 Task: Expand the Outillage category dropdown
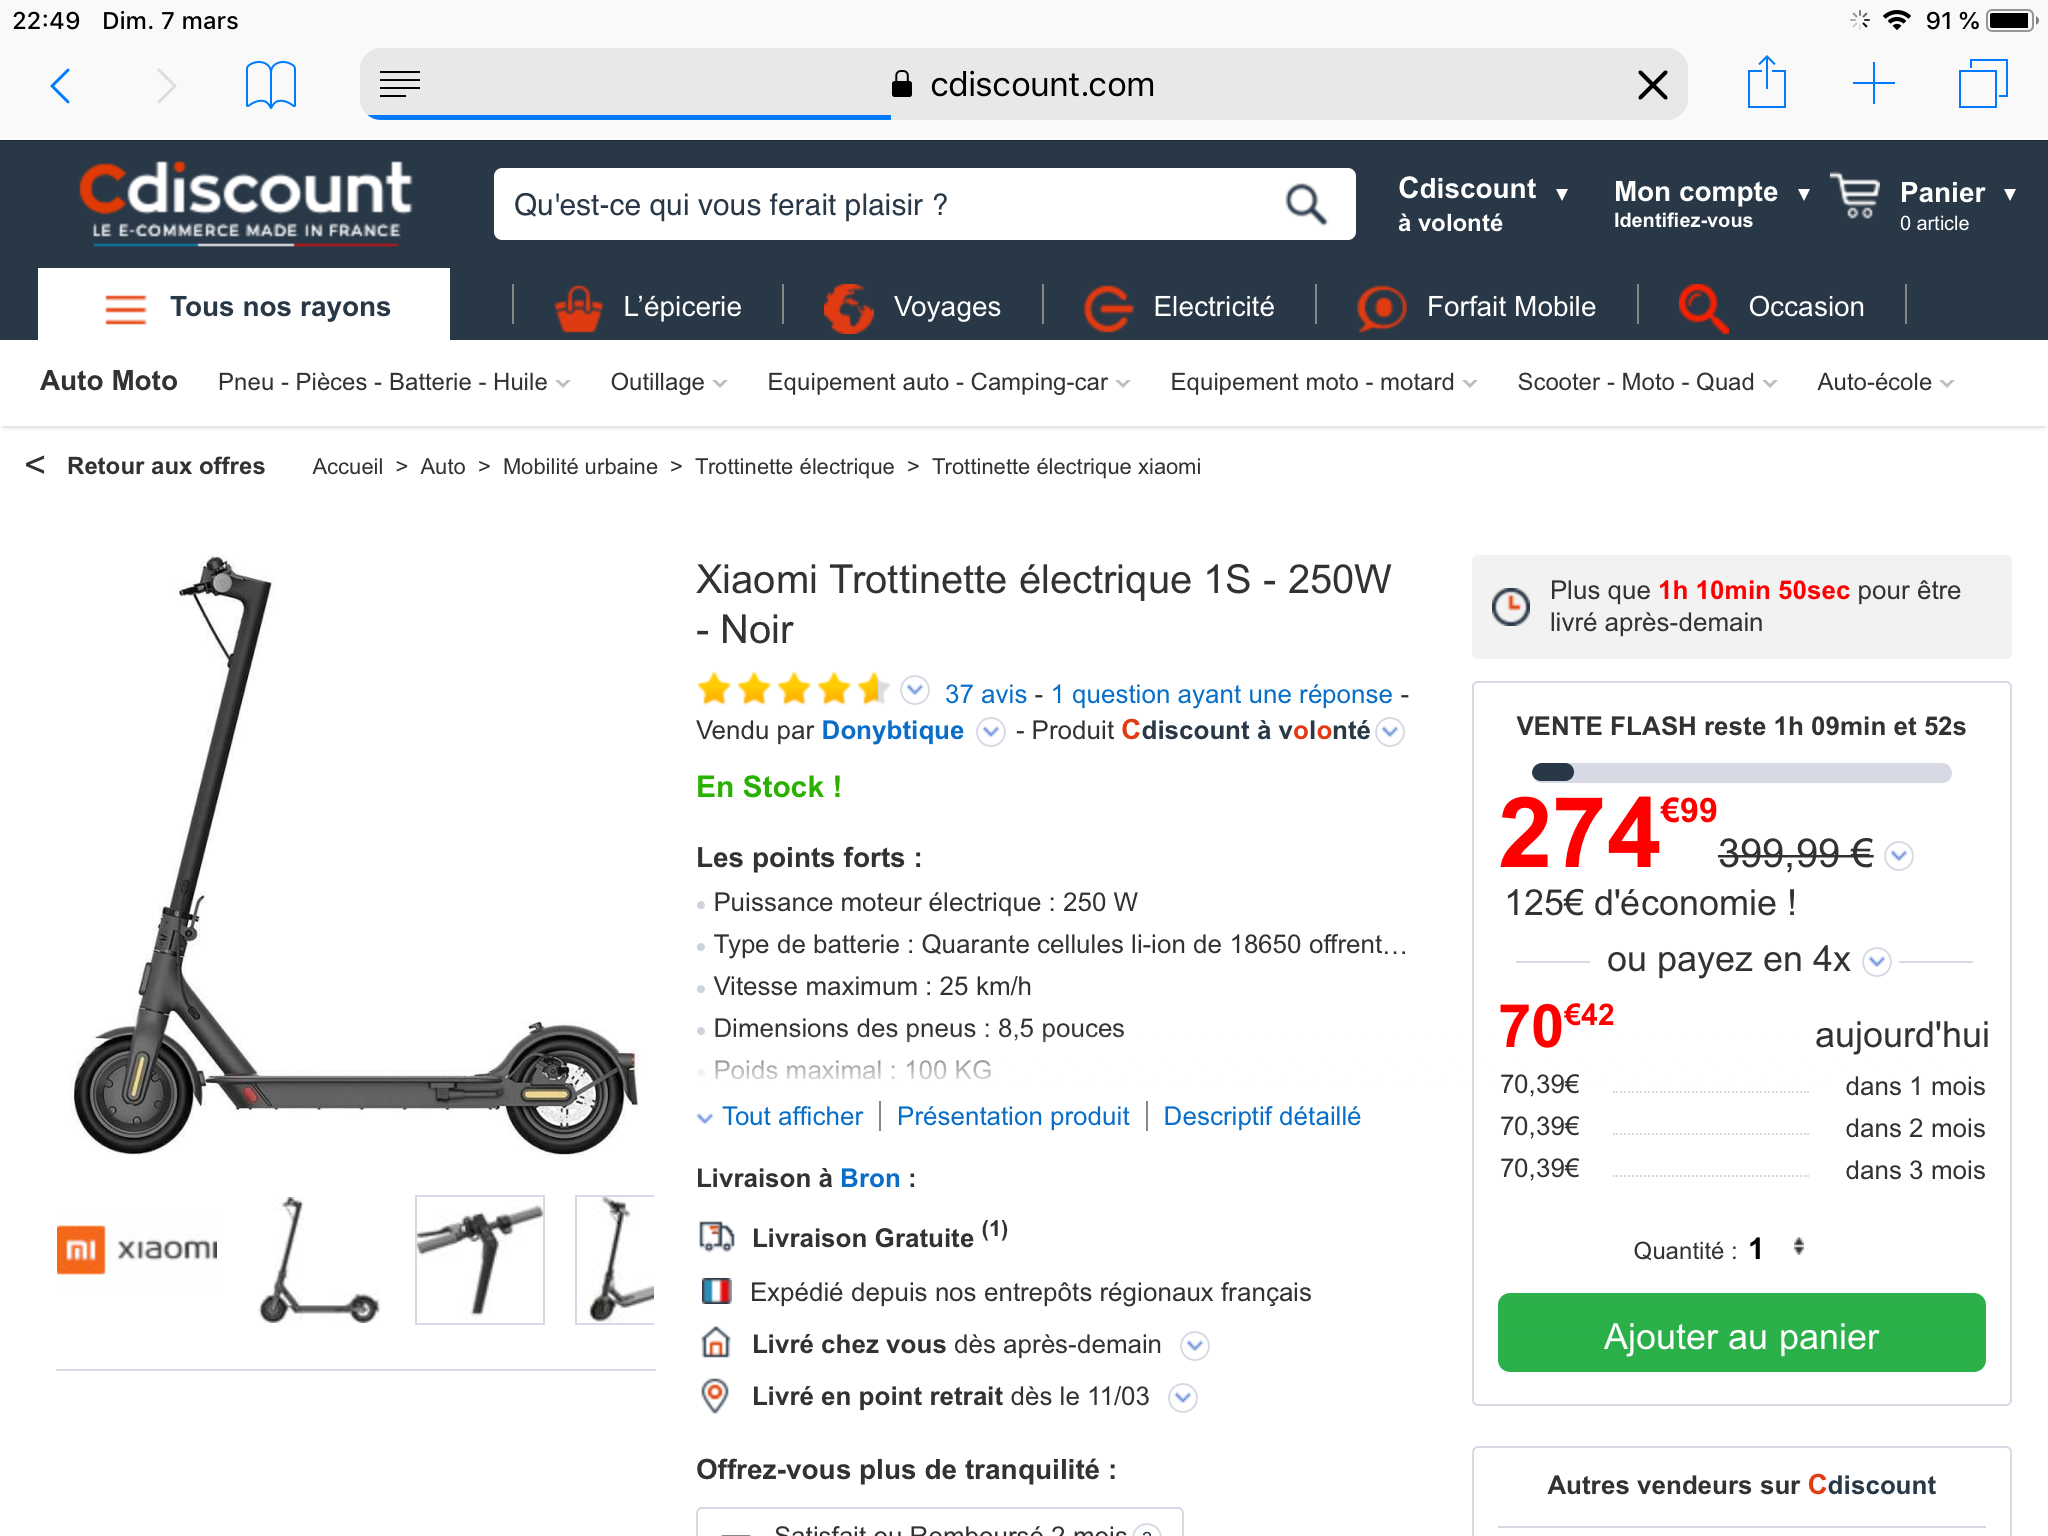pyautogui.click(x=668, y=383)
